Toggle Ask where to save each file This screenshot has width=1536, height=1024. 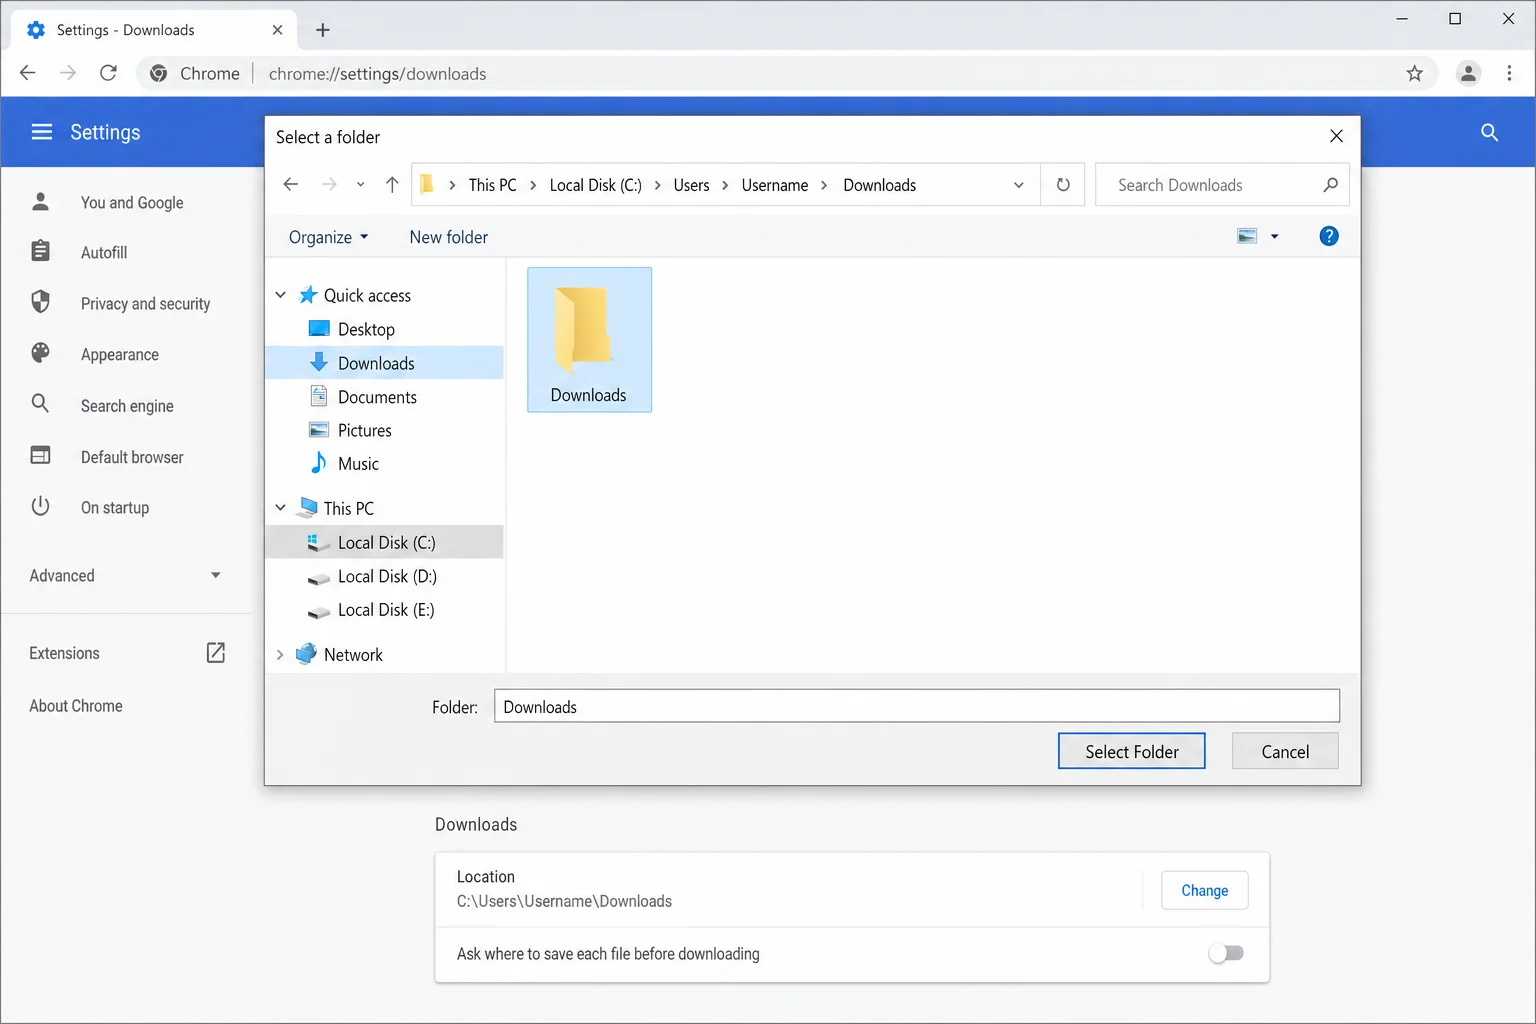coord(1226,953)
